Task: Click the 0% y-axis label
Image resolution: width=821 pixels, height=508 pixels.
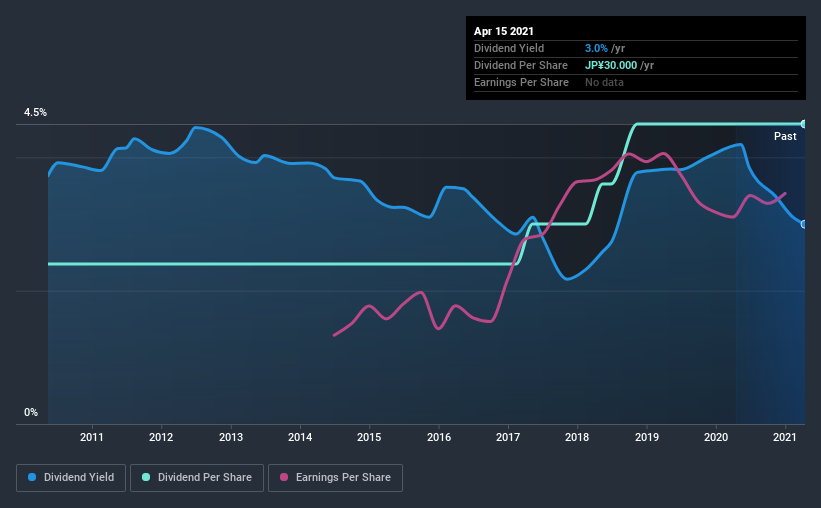Action: pos(31,413)
